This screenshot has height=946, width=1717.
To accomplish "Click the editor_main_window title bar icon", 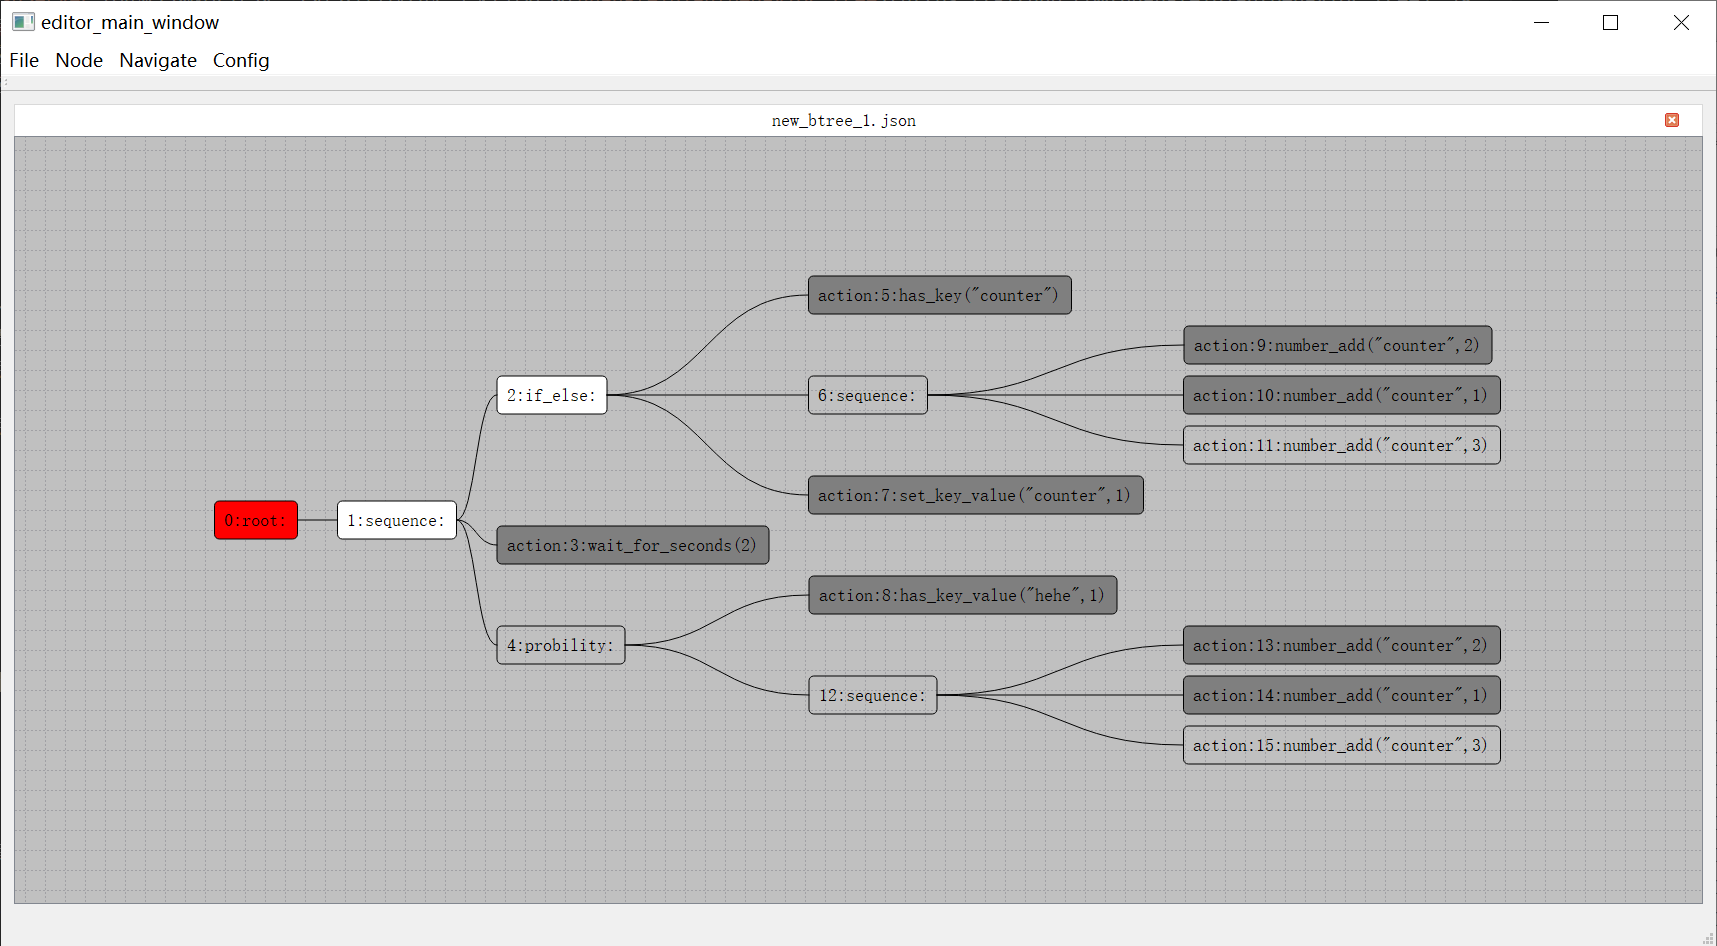I will click(x=23, y=22).
